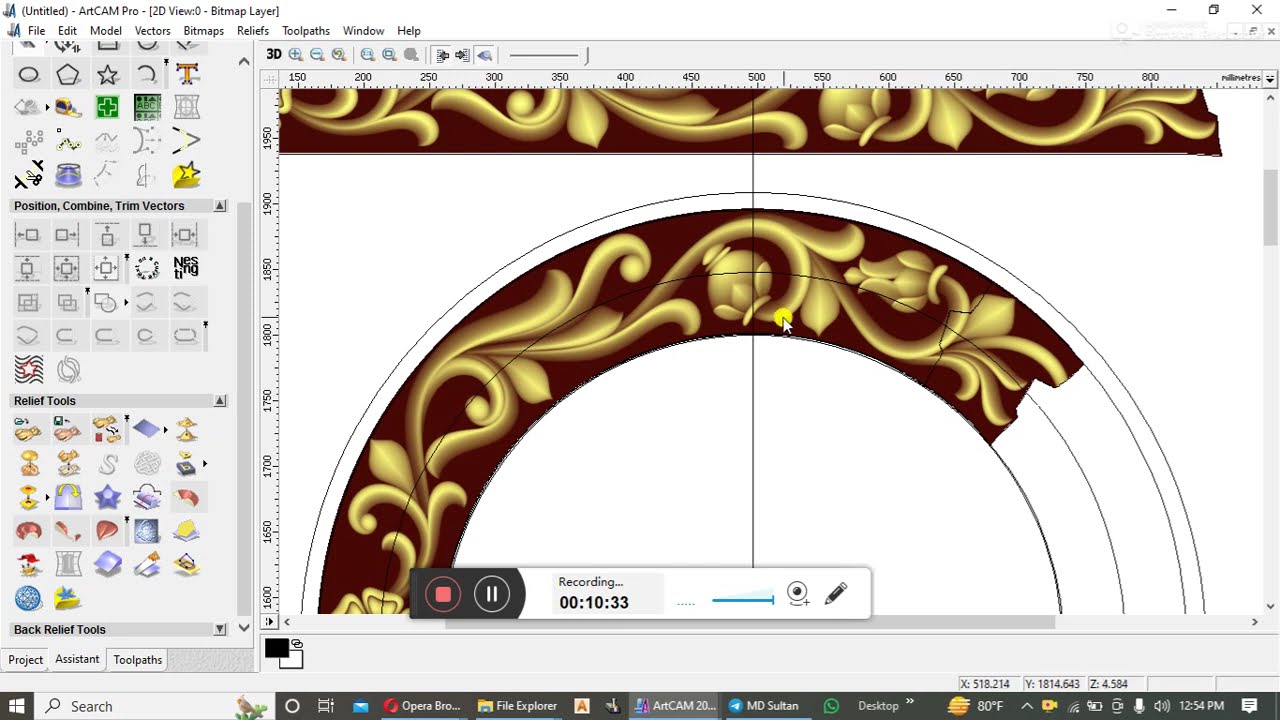Switch to the 3D view
Viewport: 1280px width, 720px height.
[x=273, y=55]
